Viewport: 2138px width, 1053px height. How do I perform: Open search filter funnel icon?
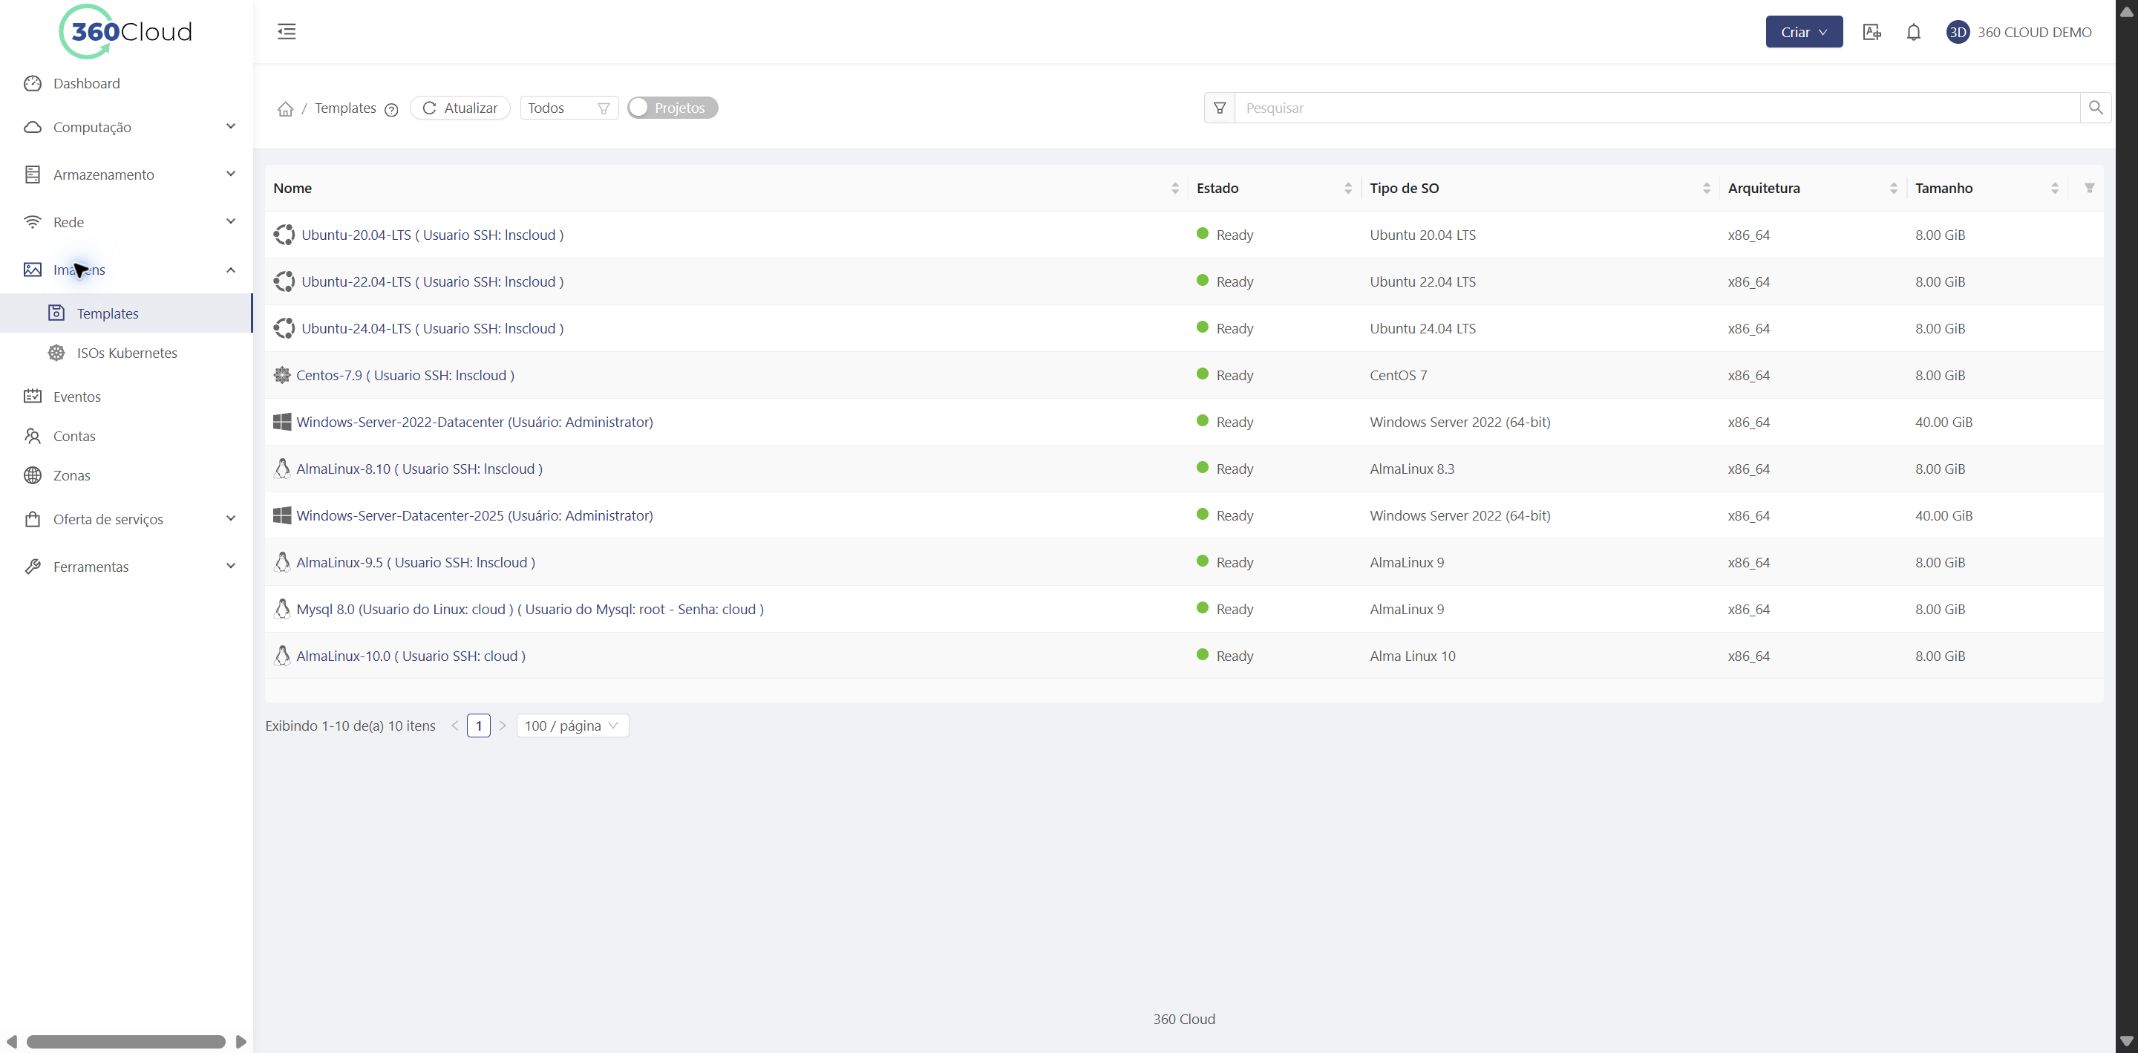pos(1219,108)
